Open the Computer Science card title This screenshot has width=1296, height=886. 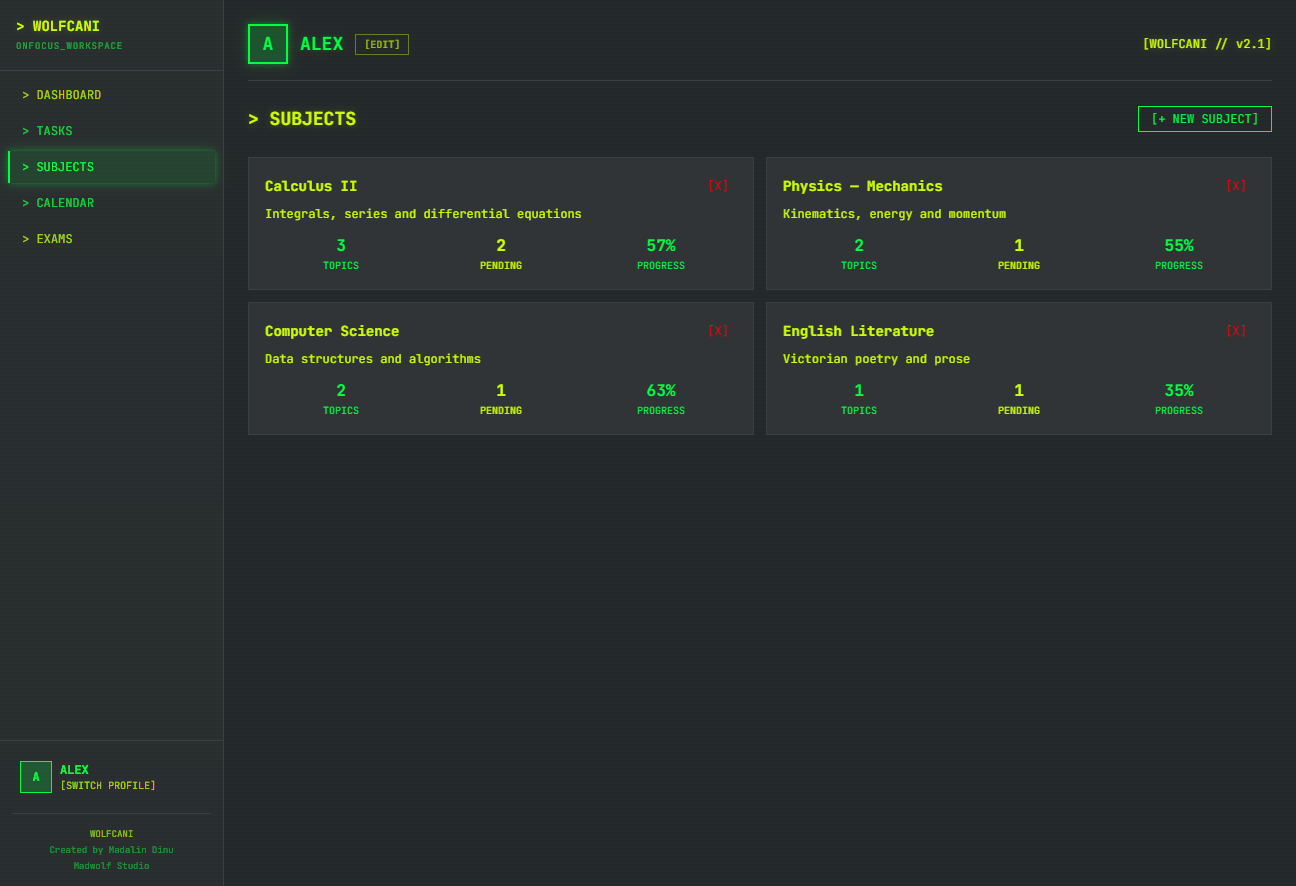point(332,331)
